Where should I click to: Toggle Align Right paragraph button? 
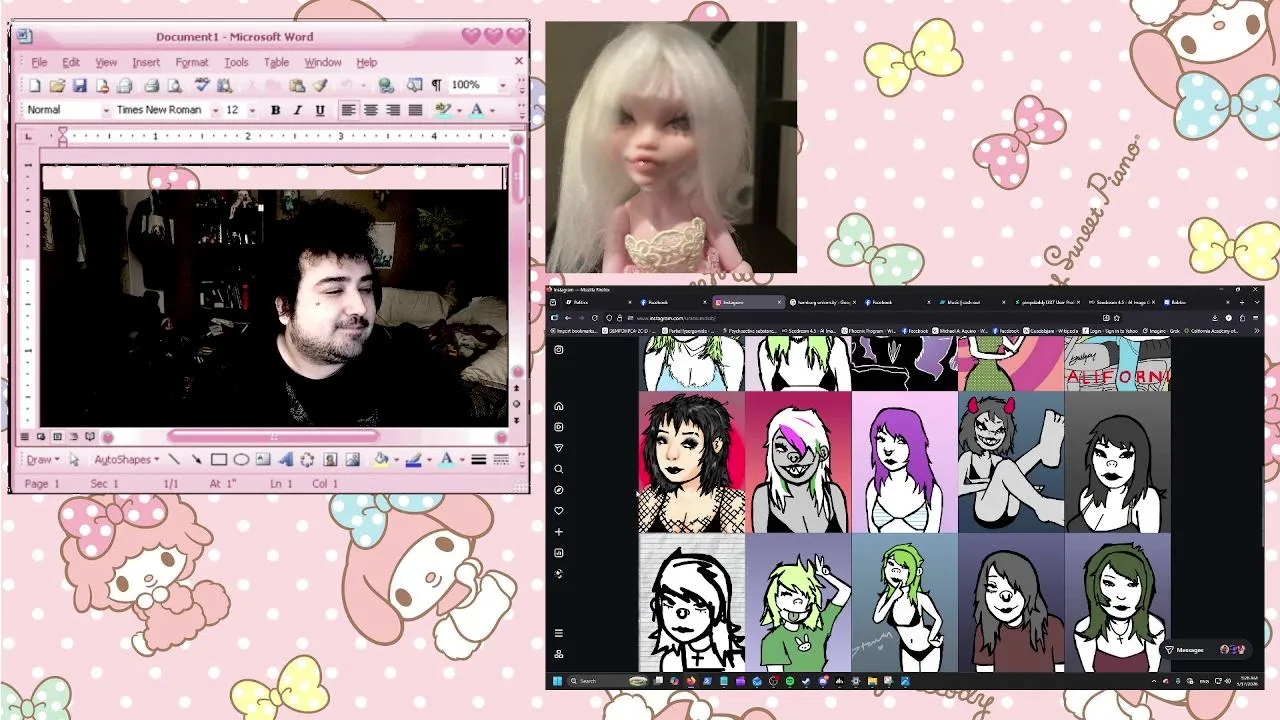[x=393, y=110]
